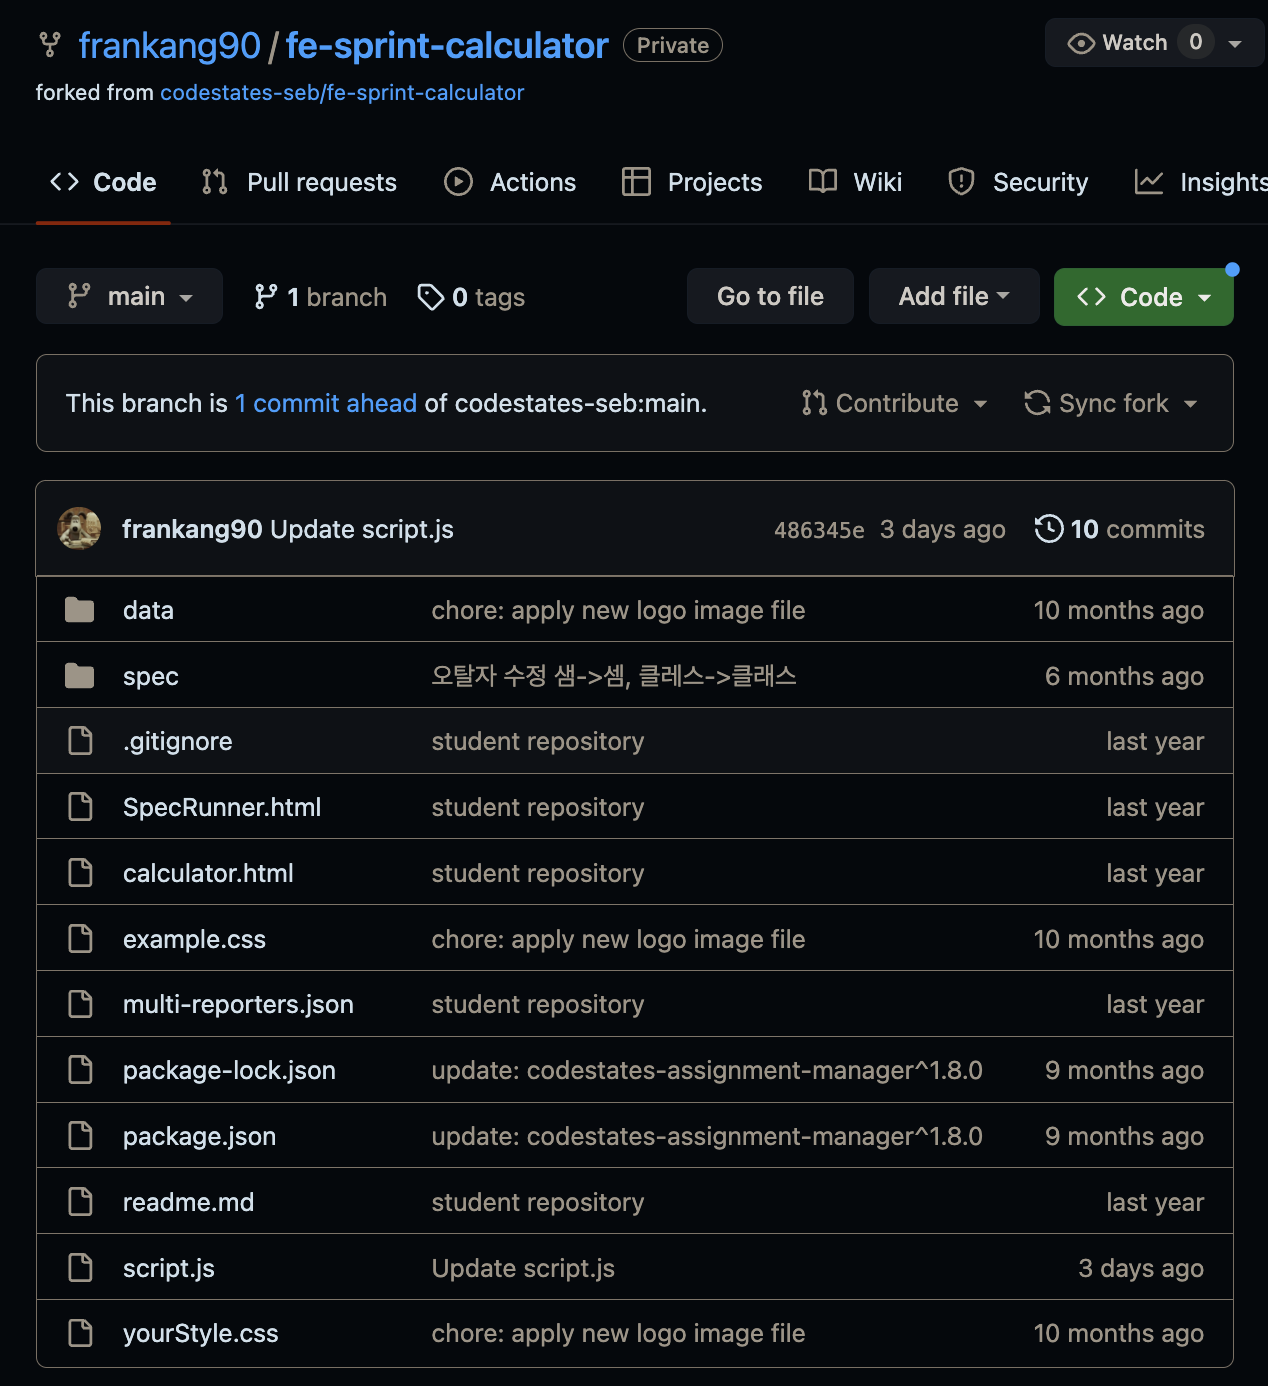Screen dimensions: 1268x1386
Task: Click the file icon next to example.css
Action: pos(80,939)
